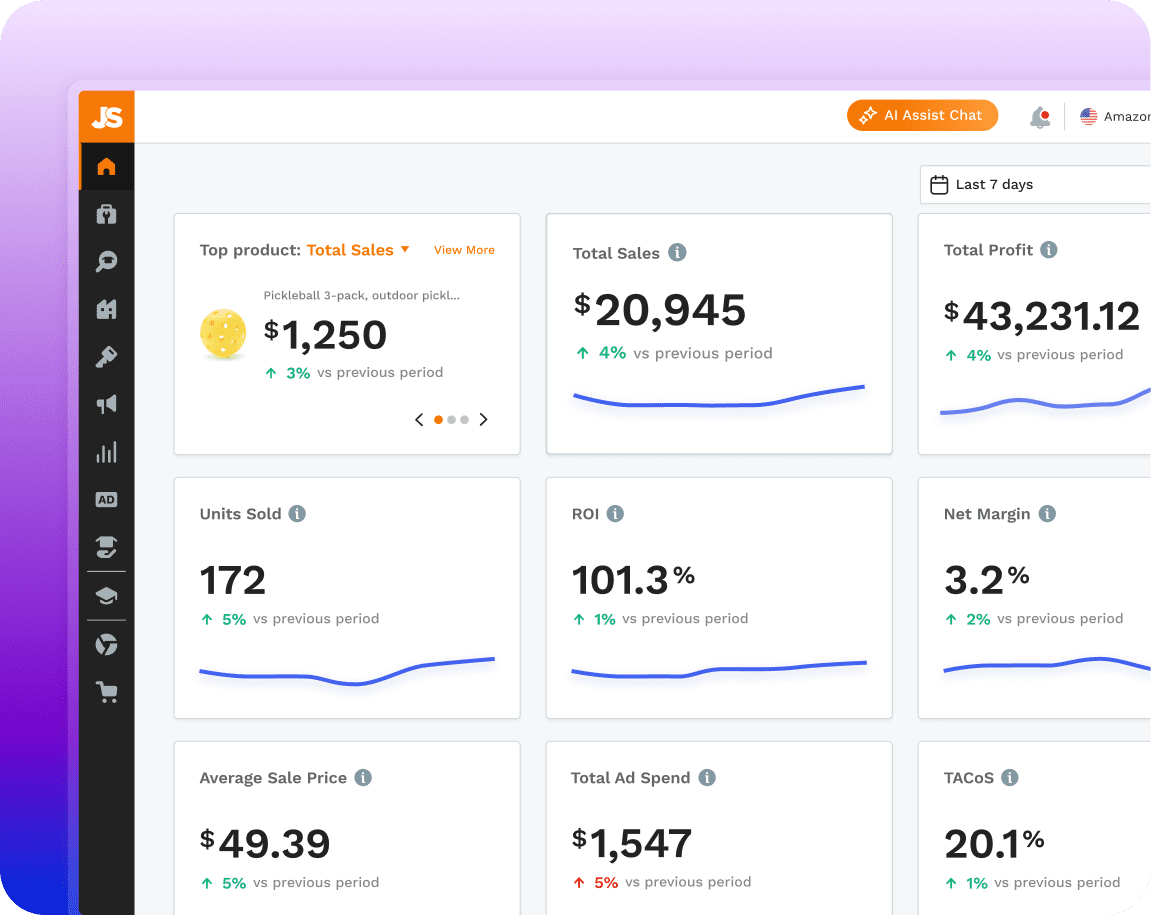Open the notification bell
Image resolution: width=1151 pixels, height=915 pixels.
1040,117
